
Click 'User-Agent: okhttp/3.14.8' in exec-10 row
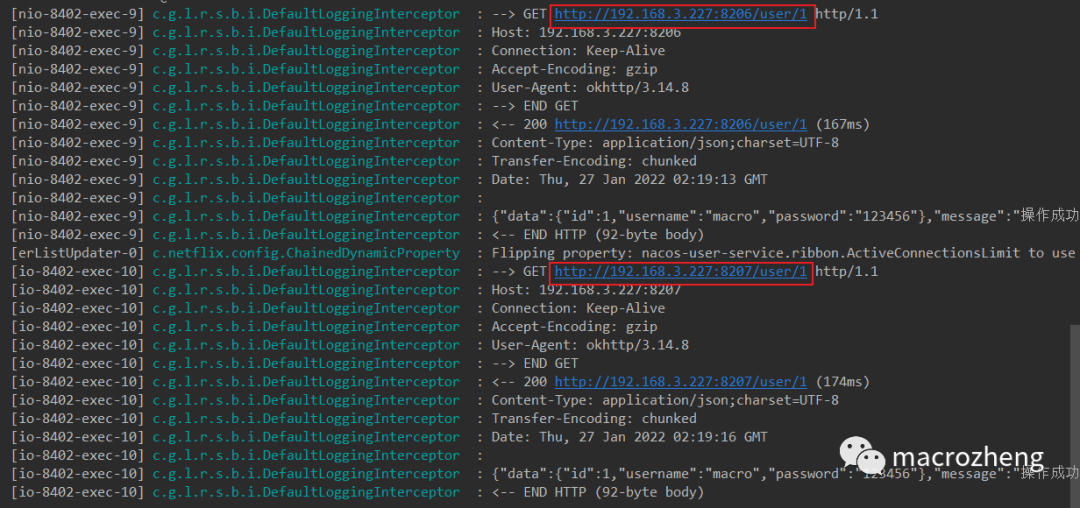[x=590, y=345]
